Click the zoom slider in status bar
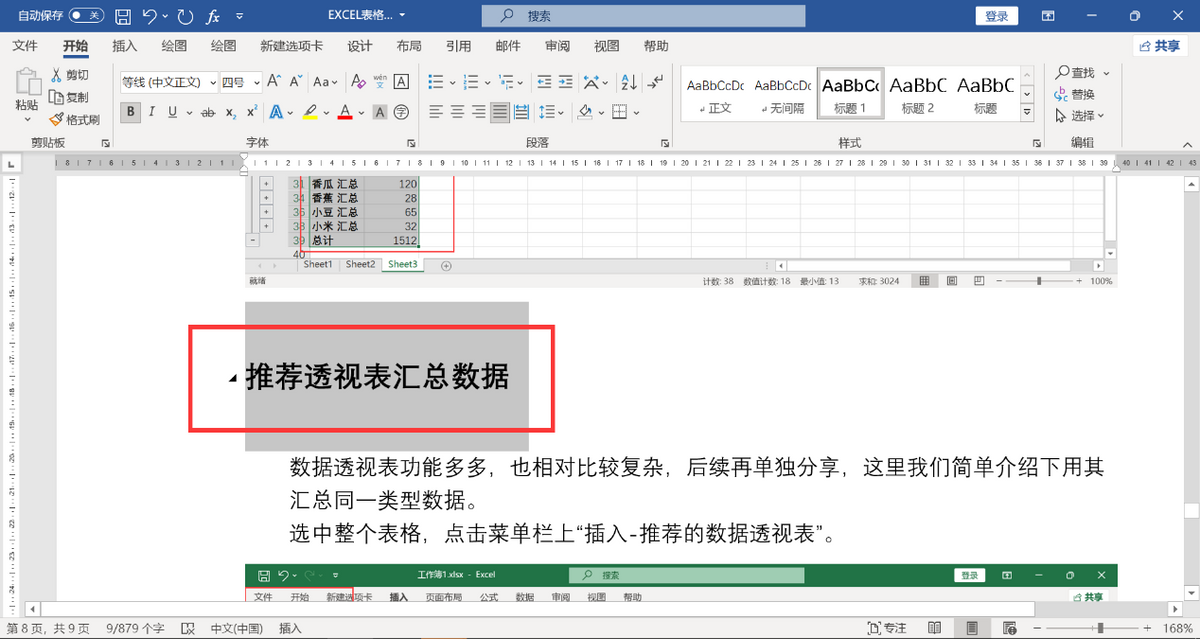 [1100, 628]
